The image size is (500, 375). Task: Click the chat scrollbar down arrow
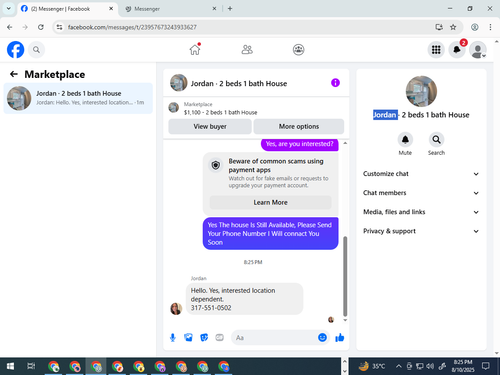(x=345, y=320)
